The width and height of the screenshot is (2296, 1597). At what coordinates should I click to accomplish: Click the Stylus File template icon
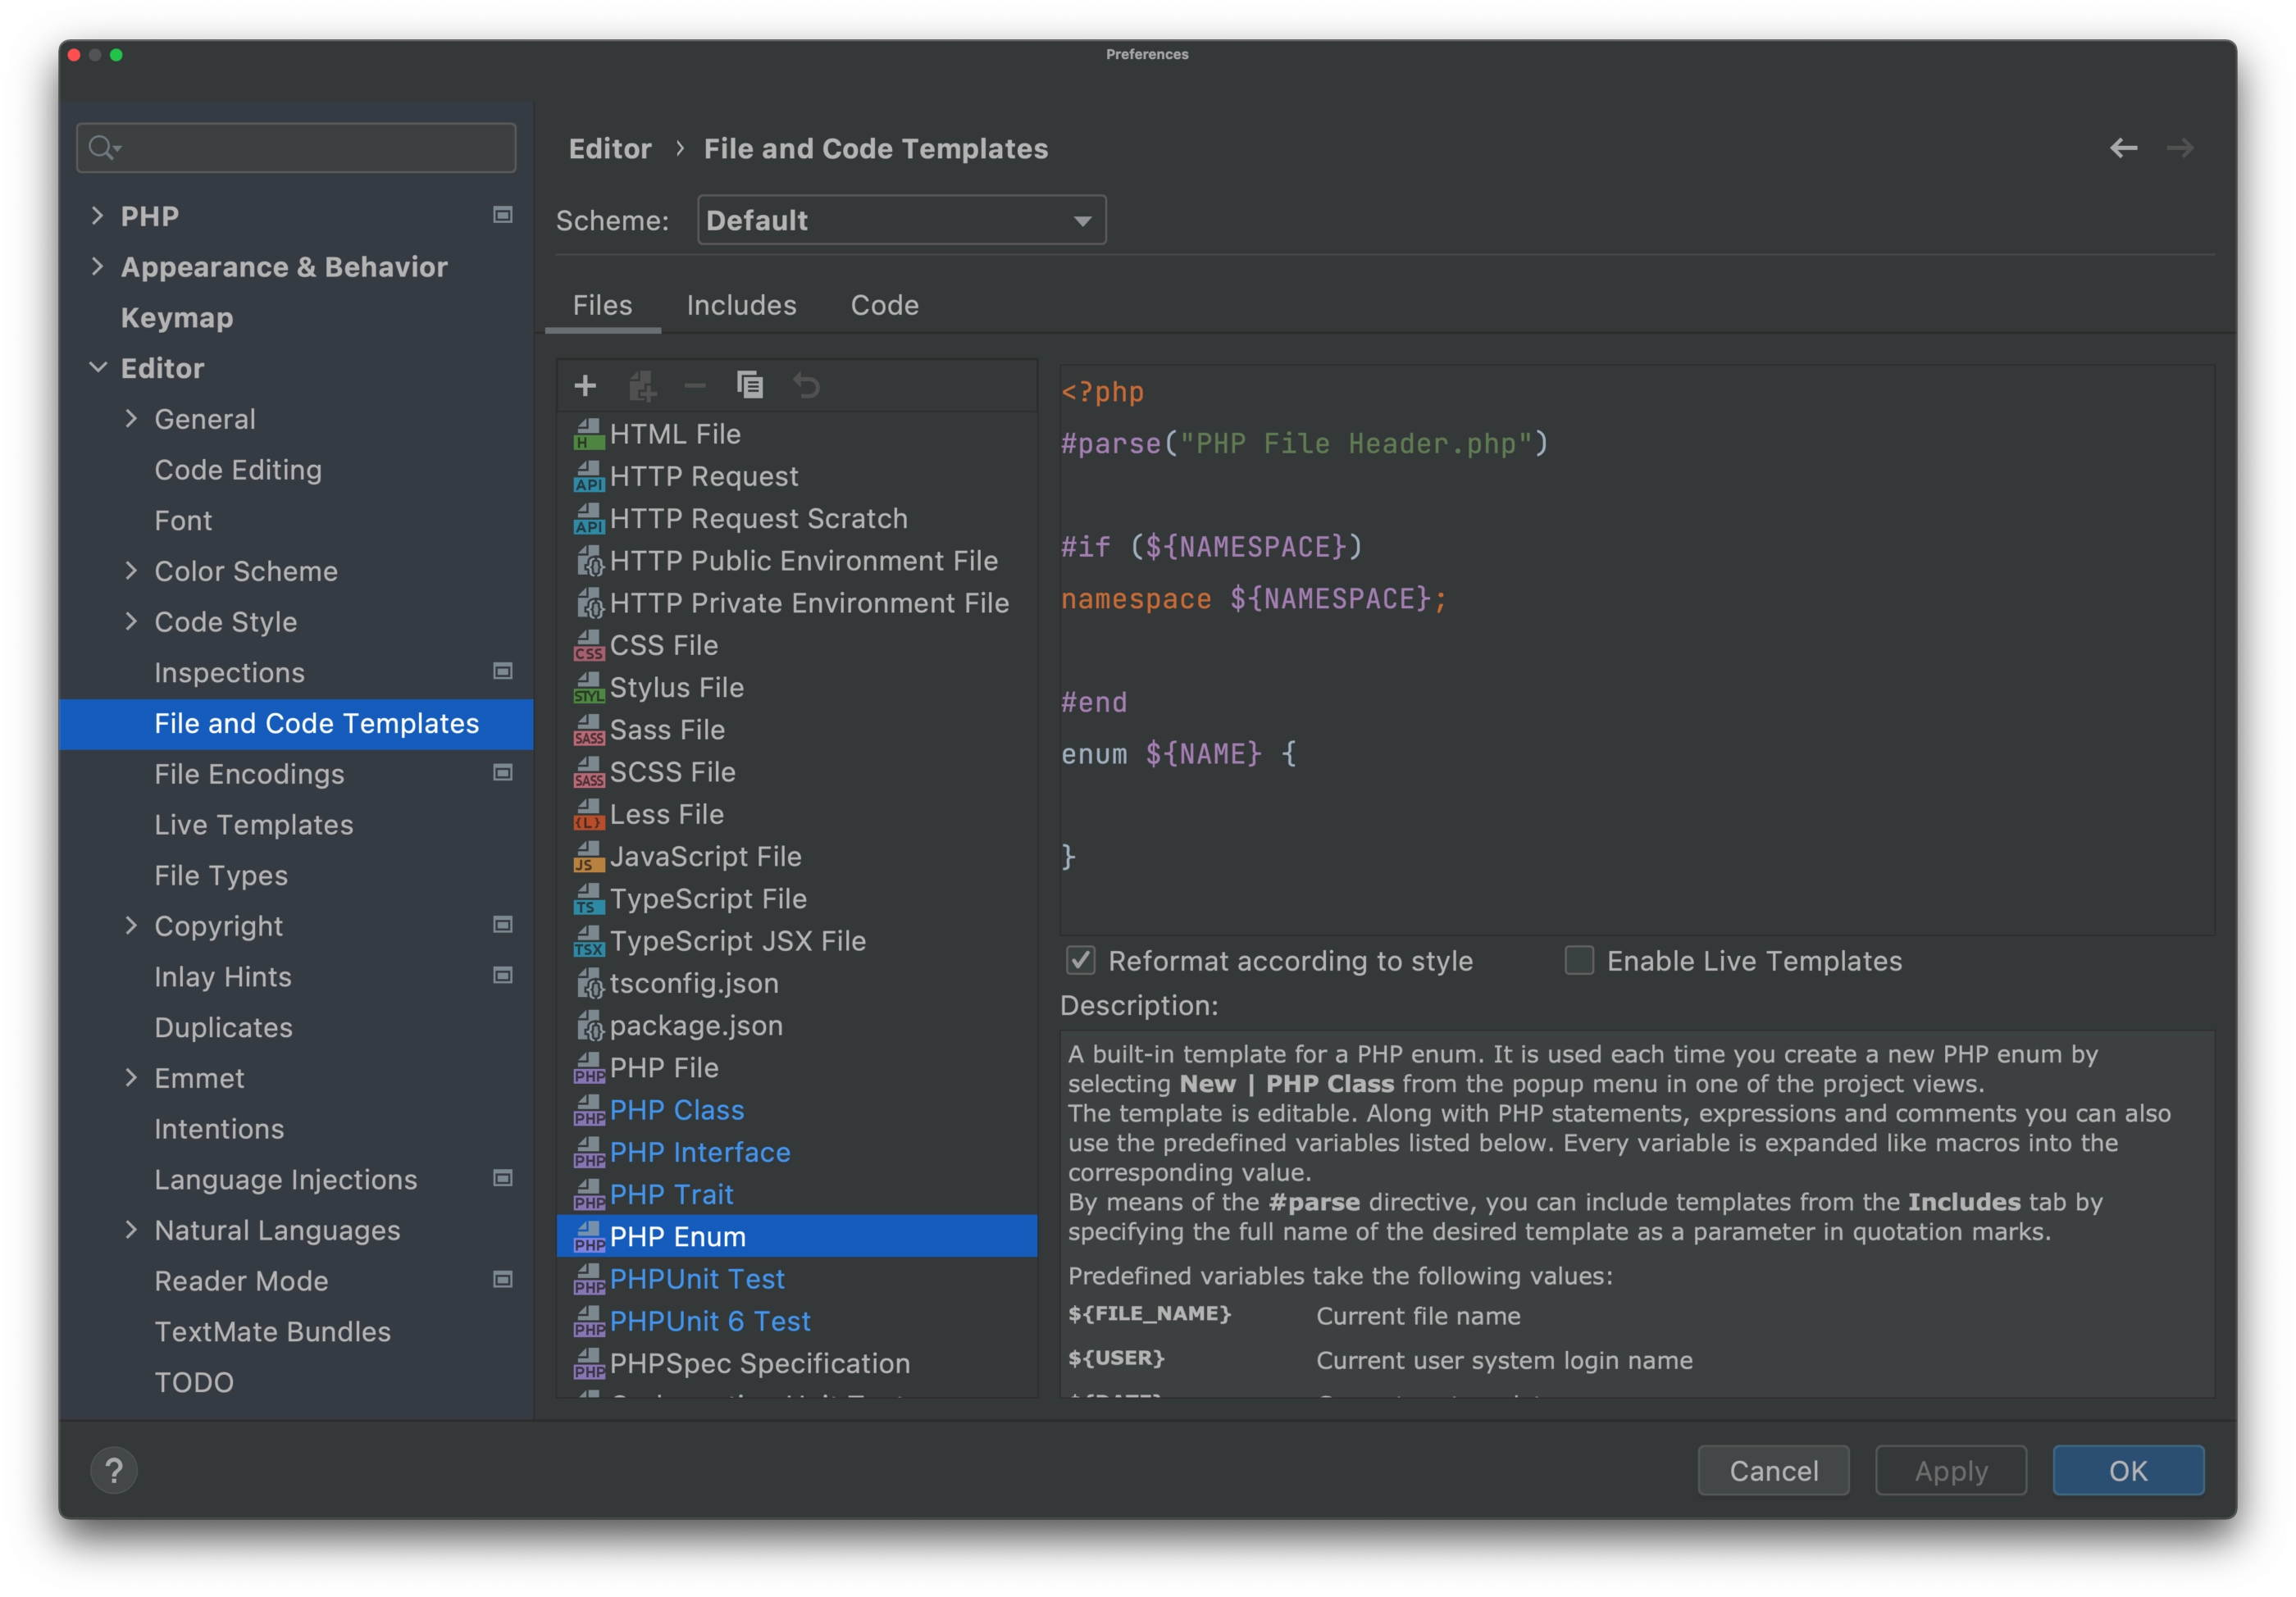coord(589,687)
